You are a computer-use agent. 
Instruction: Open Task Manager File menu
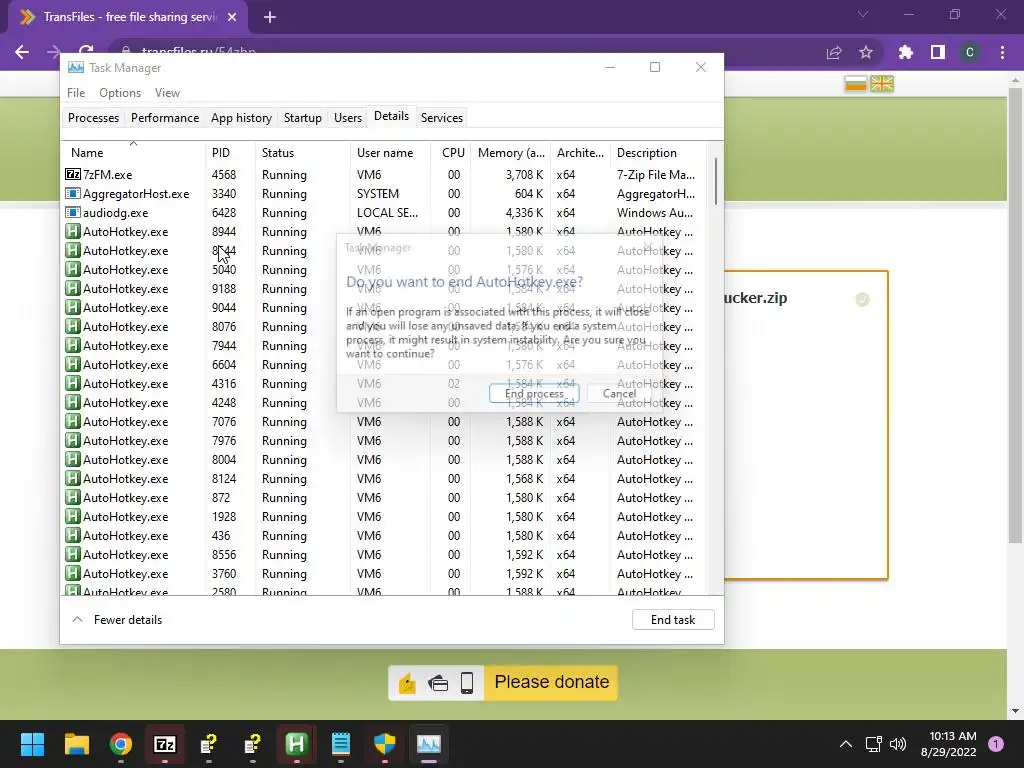coord(76,93)
